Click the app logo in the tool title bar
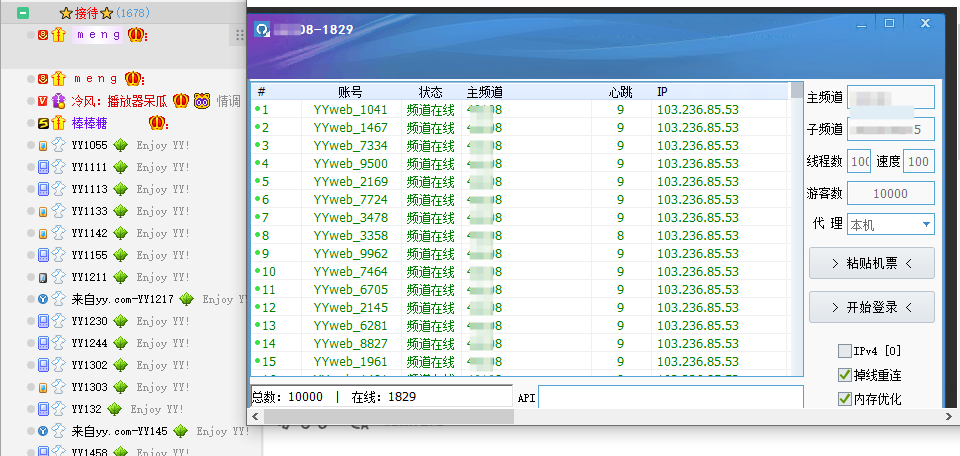960x456 pixels. coord(262,29)
